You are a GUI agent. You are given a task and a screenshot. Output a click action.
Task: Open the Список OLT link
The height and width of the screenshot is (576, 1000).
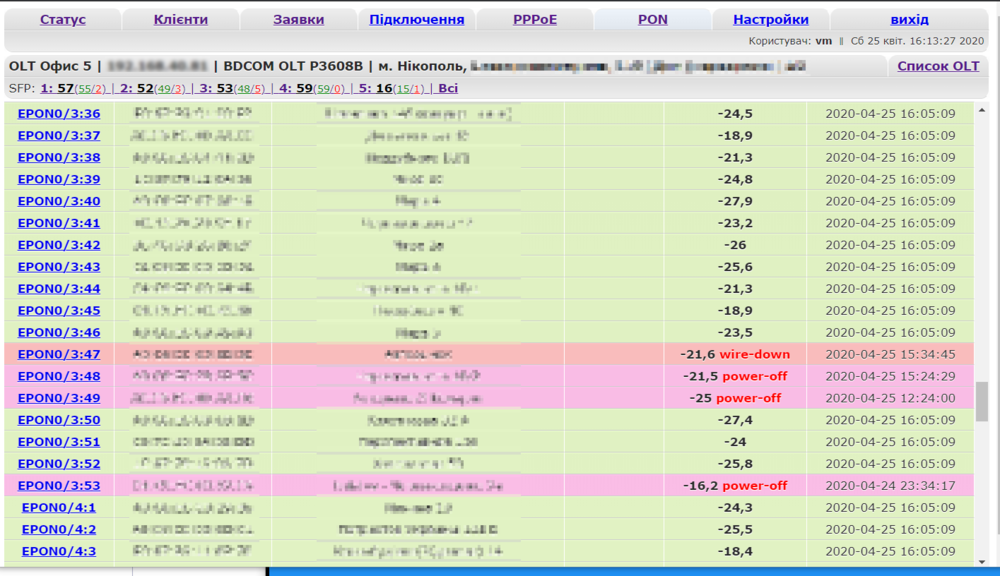937,66
